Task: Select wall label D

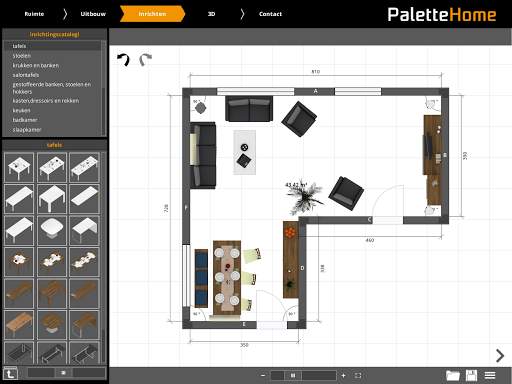Action: click(302, 268)
